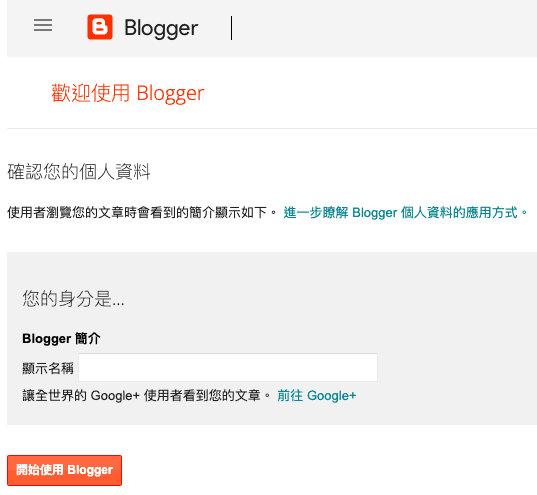The height and width of the screenshot is (495, 537).
Task: Focus the 顯示名稱 text input box
Action: click(x=228, y=367)
